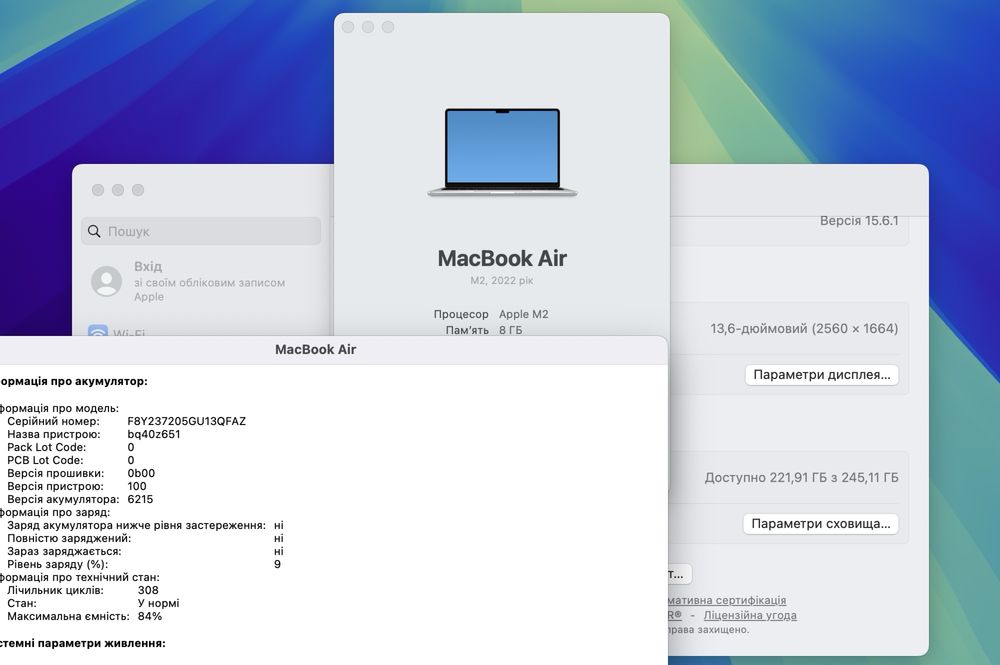Click the Повністю заряджений row label
Viewport: 1000px width, 665px height.
pos(69,538)
